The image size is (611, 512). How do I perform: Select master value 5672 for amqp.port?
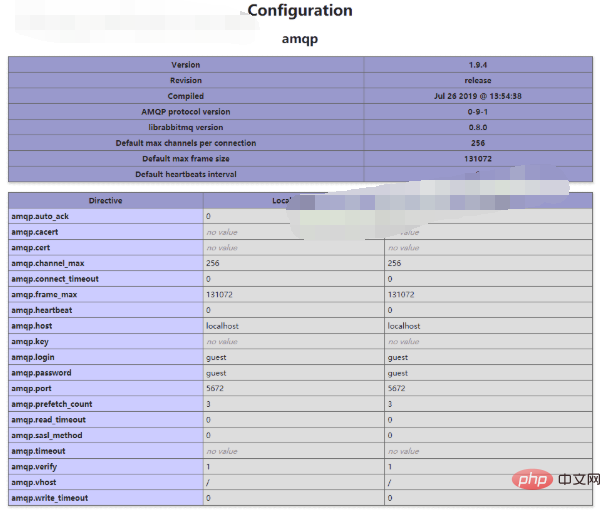click(396, 388)
